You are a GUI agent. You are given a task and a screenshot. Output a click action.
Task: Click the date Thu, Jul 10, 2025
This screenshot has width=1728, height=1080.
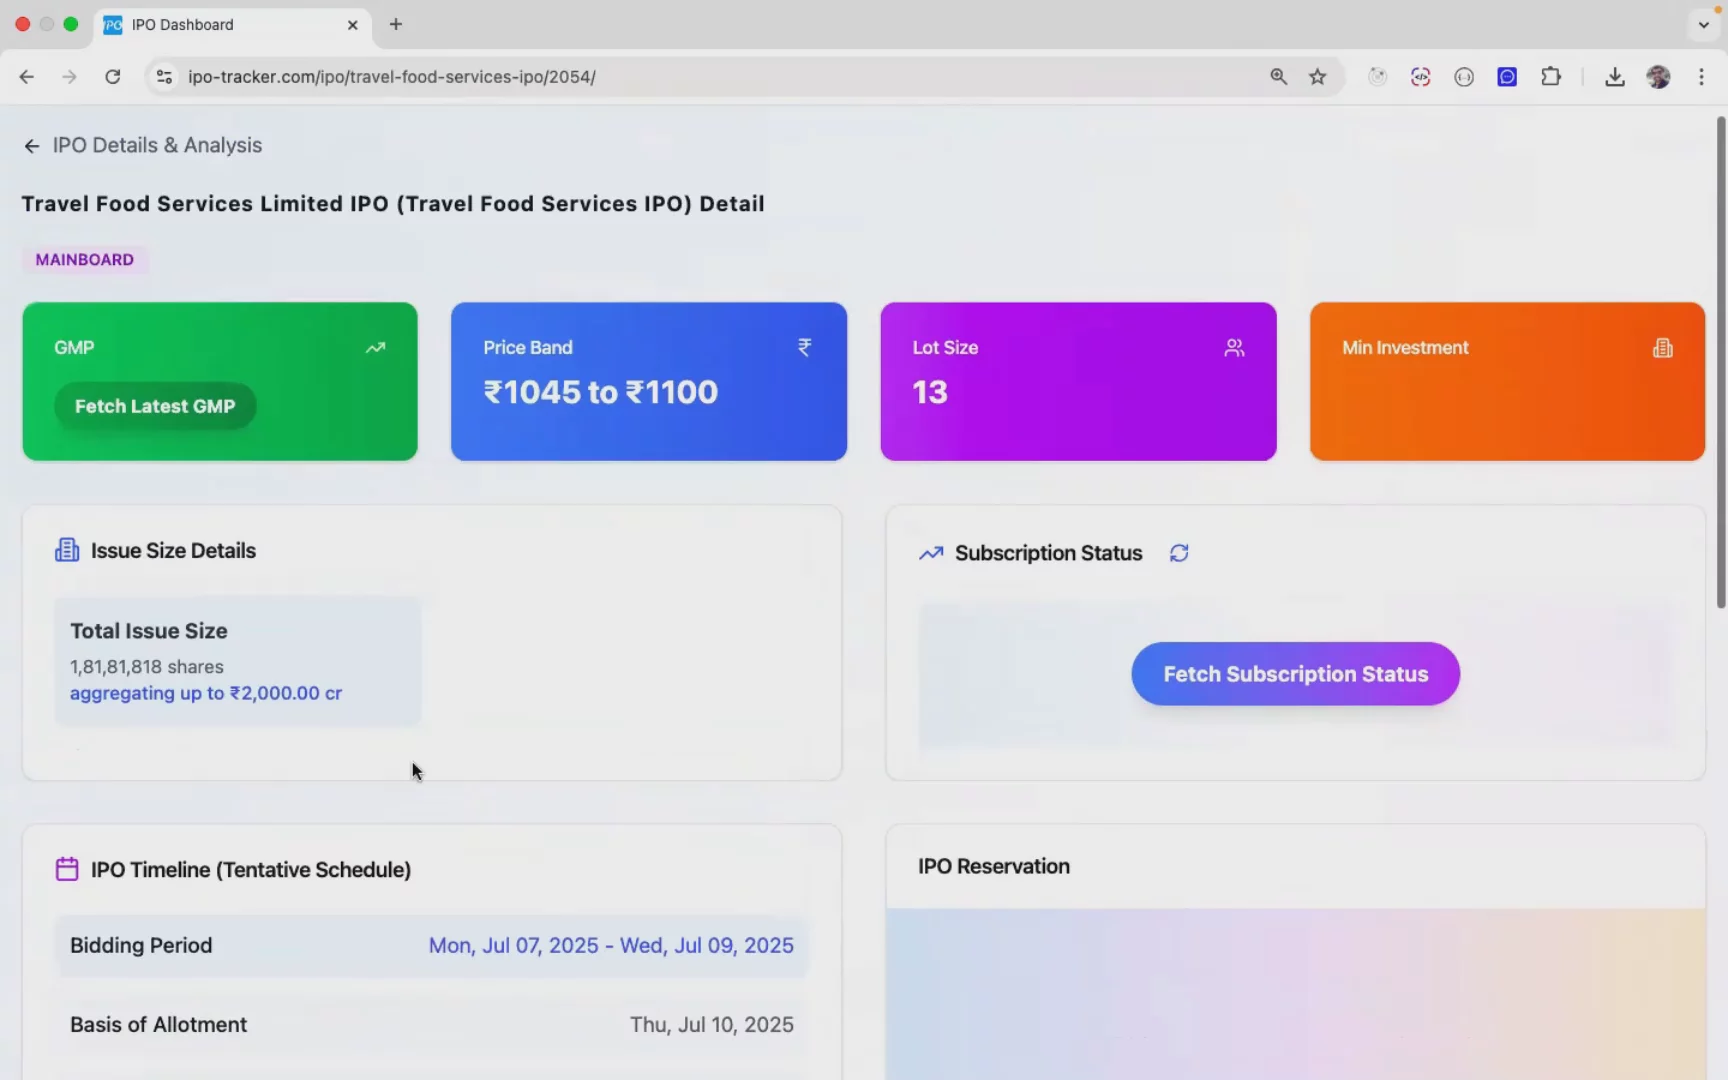click(712, 1025)
